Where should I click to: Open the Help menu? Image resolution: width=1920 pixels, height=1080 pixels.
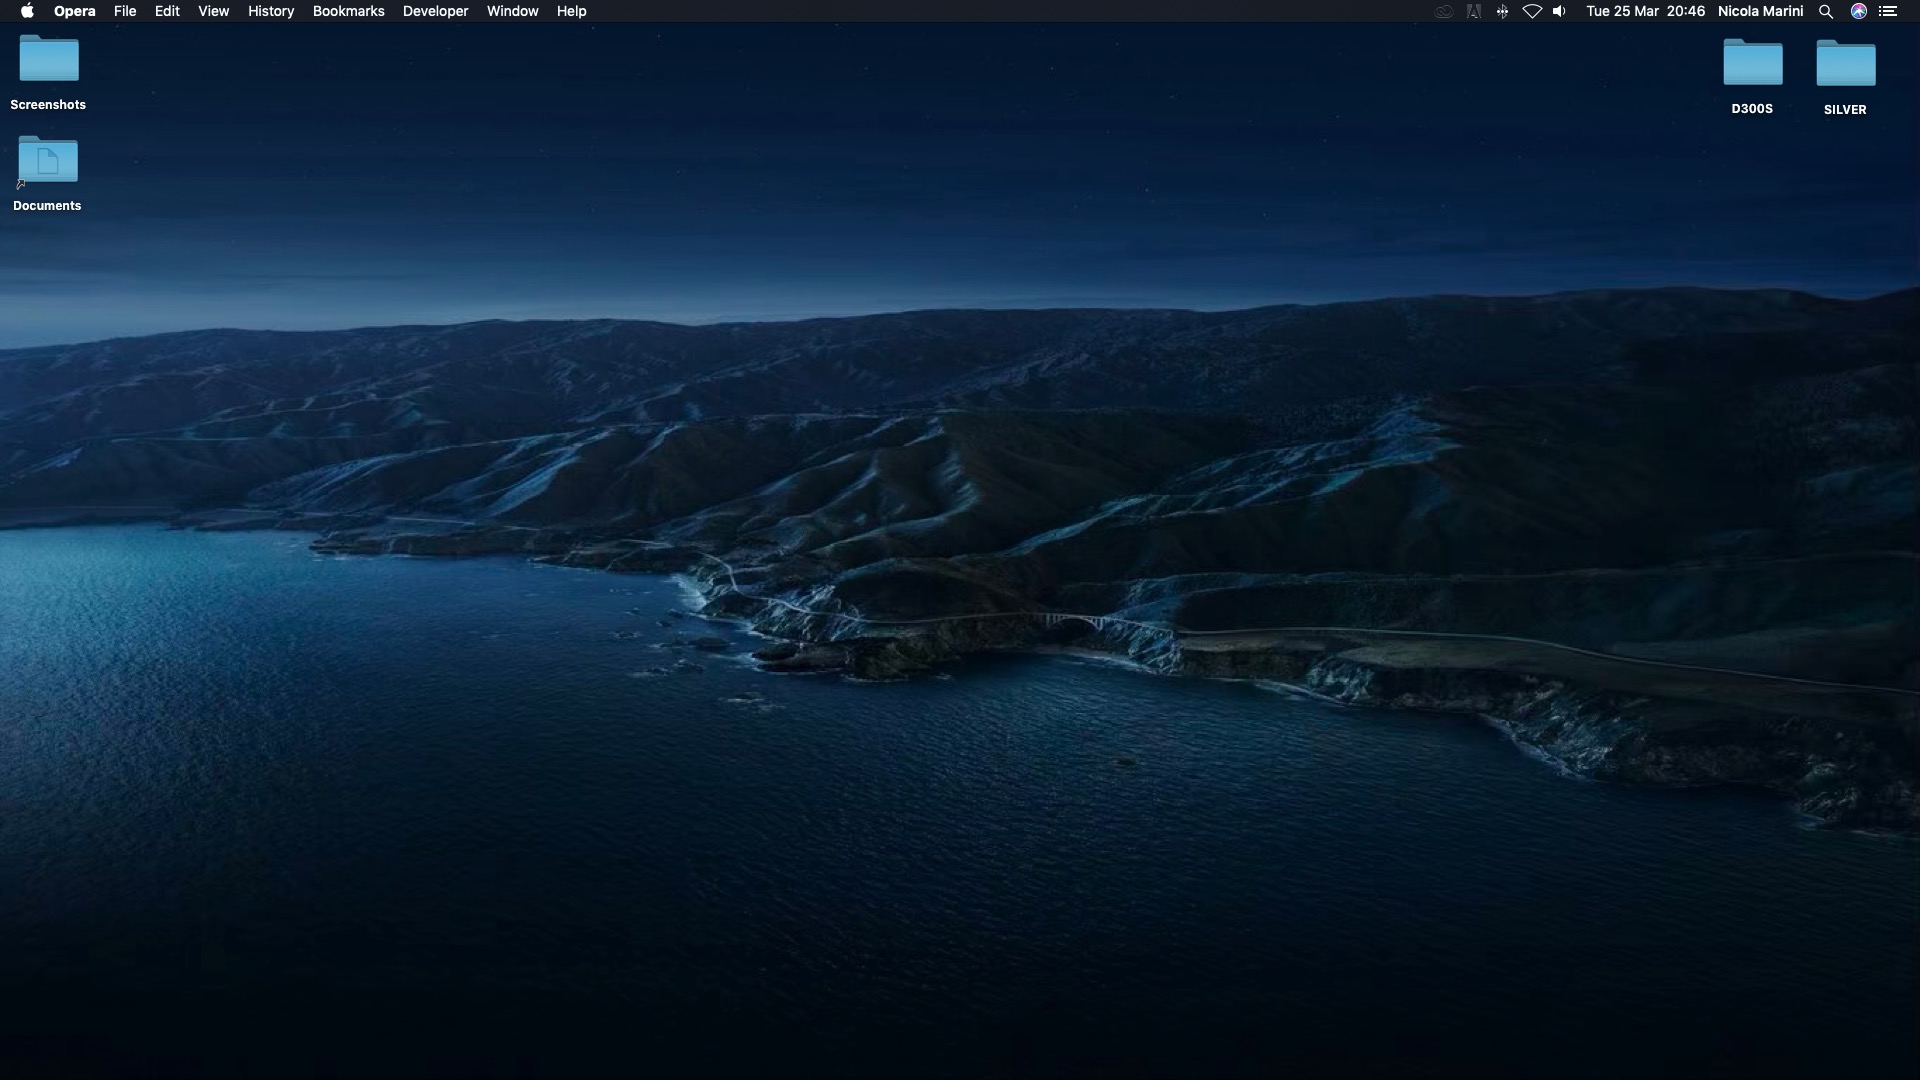(x=571, y=11)
